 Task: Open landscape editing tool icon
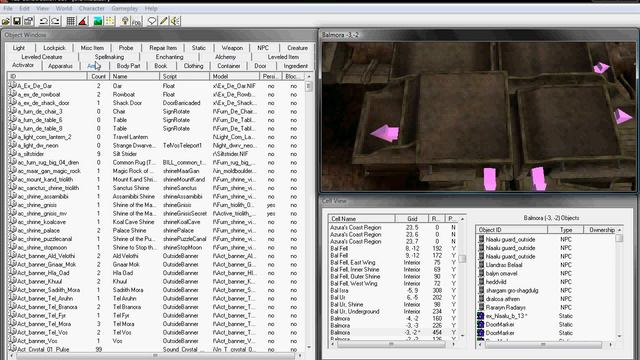98,21
